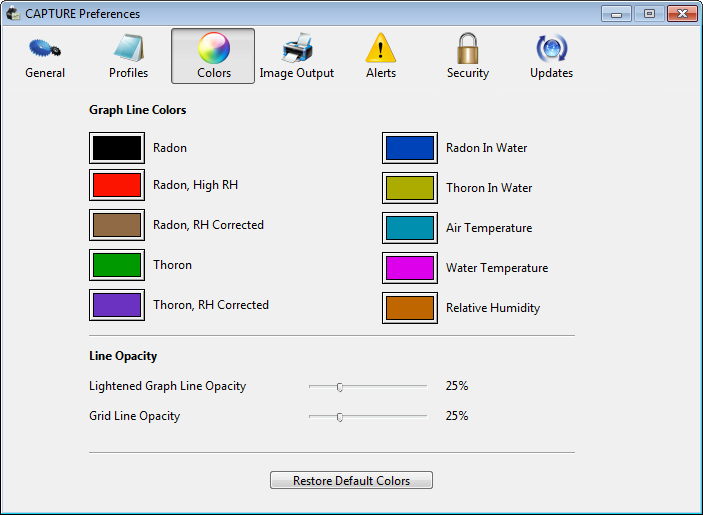Click the Air Temperature label
The height and width of the screenshot is (515, 703).
[489, 228]
